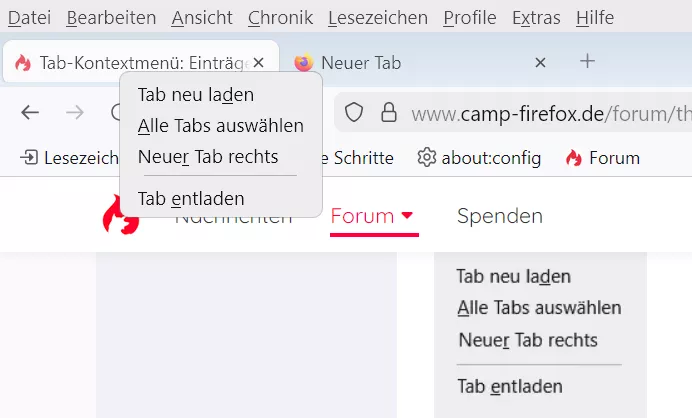Screen dimensions: 692x418
Task: Click Neuer Tab rechts in context menu
Action: [x=208, y=157]
